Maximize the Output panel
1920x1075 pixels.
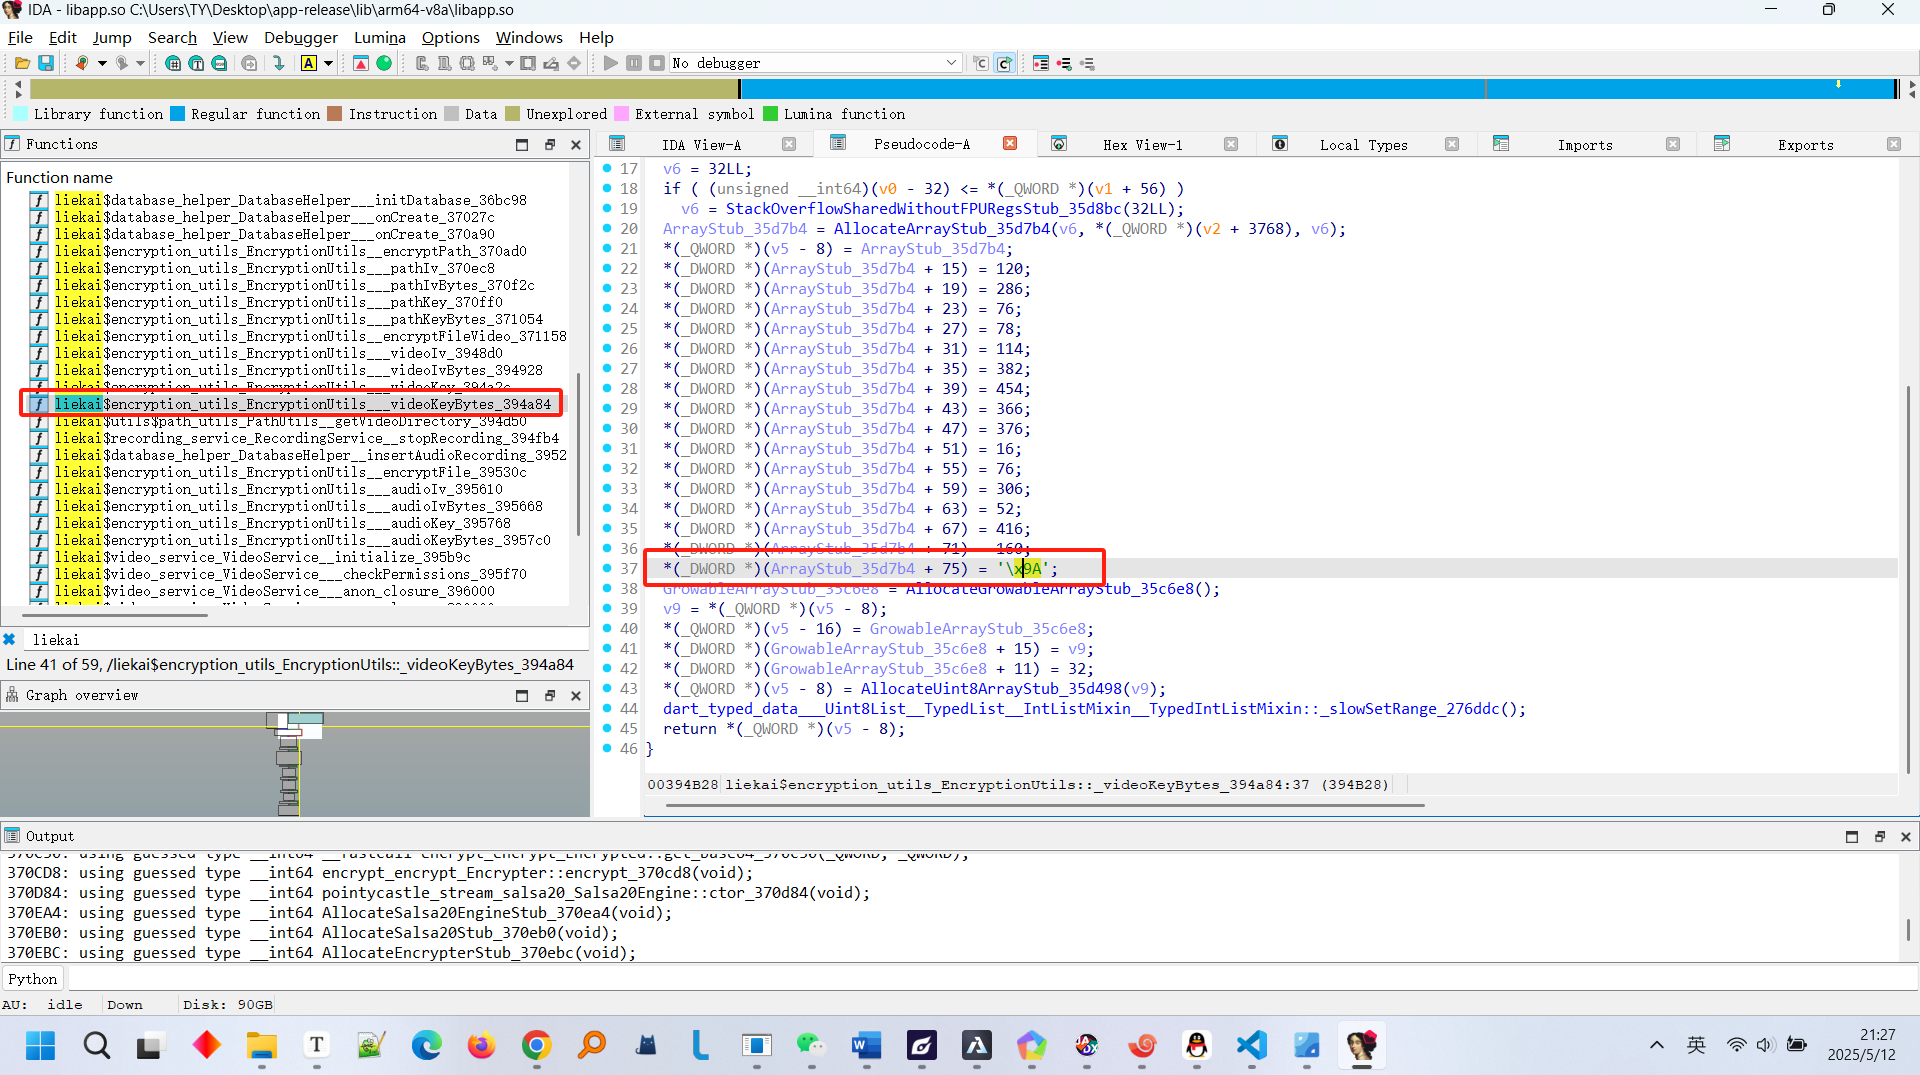(x=1852, y=837)
